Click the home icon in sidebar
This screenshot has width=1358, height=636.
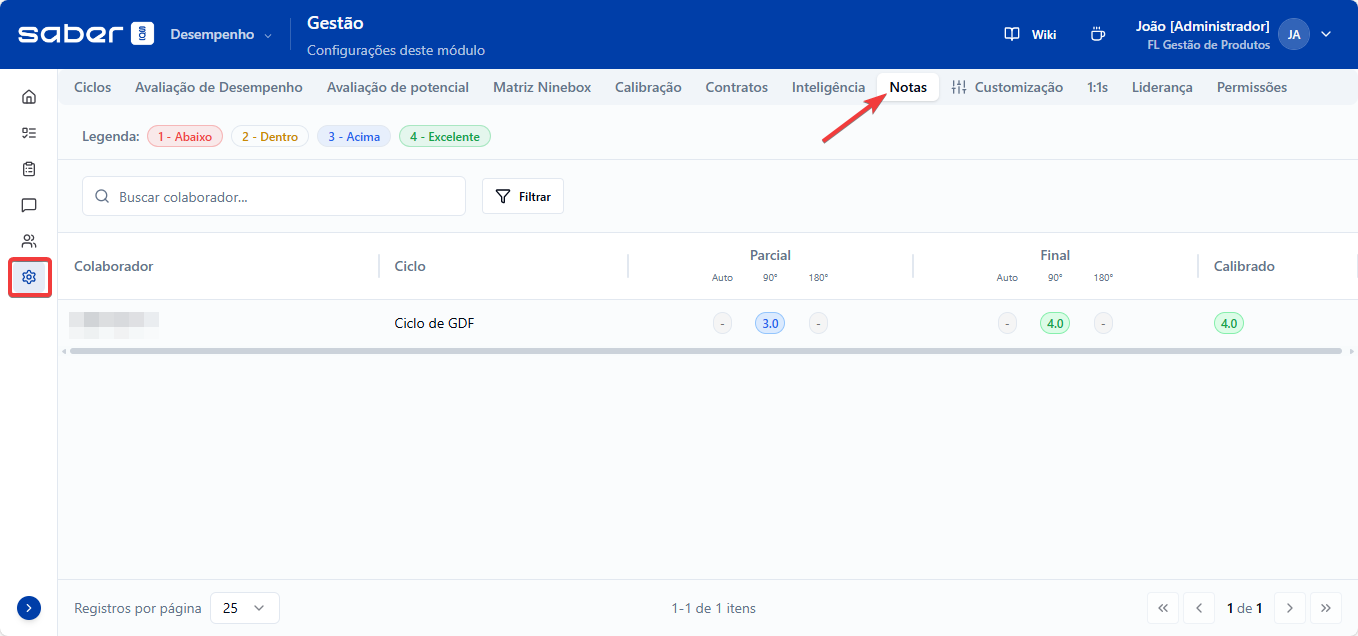pyautogui.click(x=29, y=97)
